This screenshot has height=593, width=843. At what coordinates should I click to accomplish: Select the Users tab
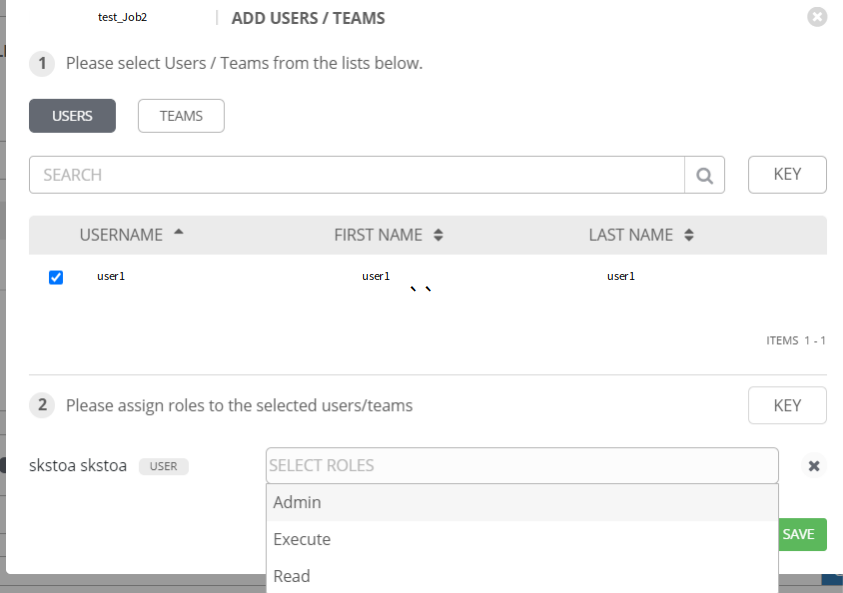73,116
